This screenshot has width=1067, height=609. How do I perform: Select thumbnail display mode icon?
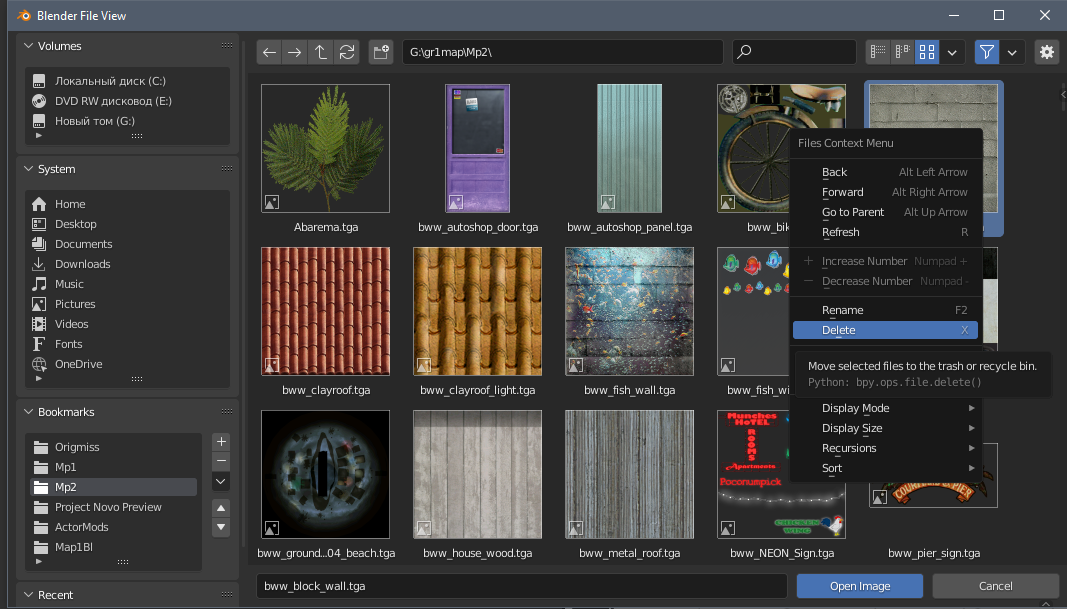927,52
